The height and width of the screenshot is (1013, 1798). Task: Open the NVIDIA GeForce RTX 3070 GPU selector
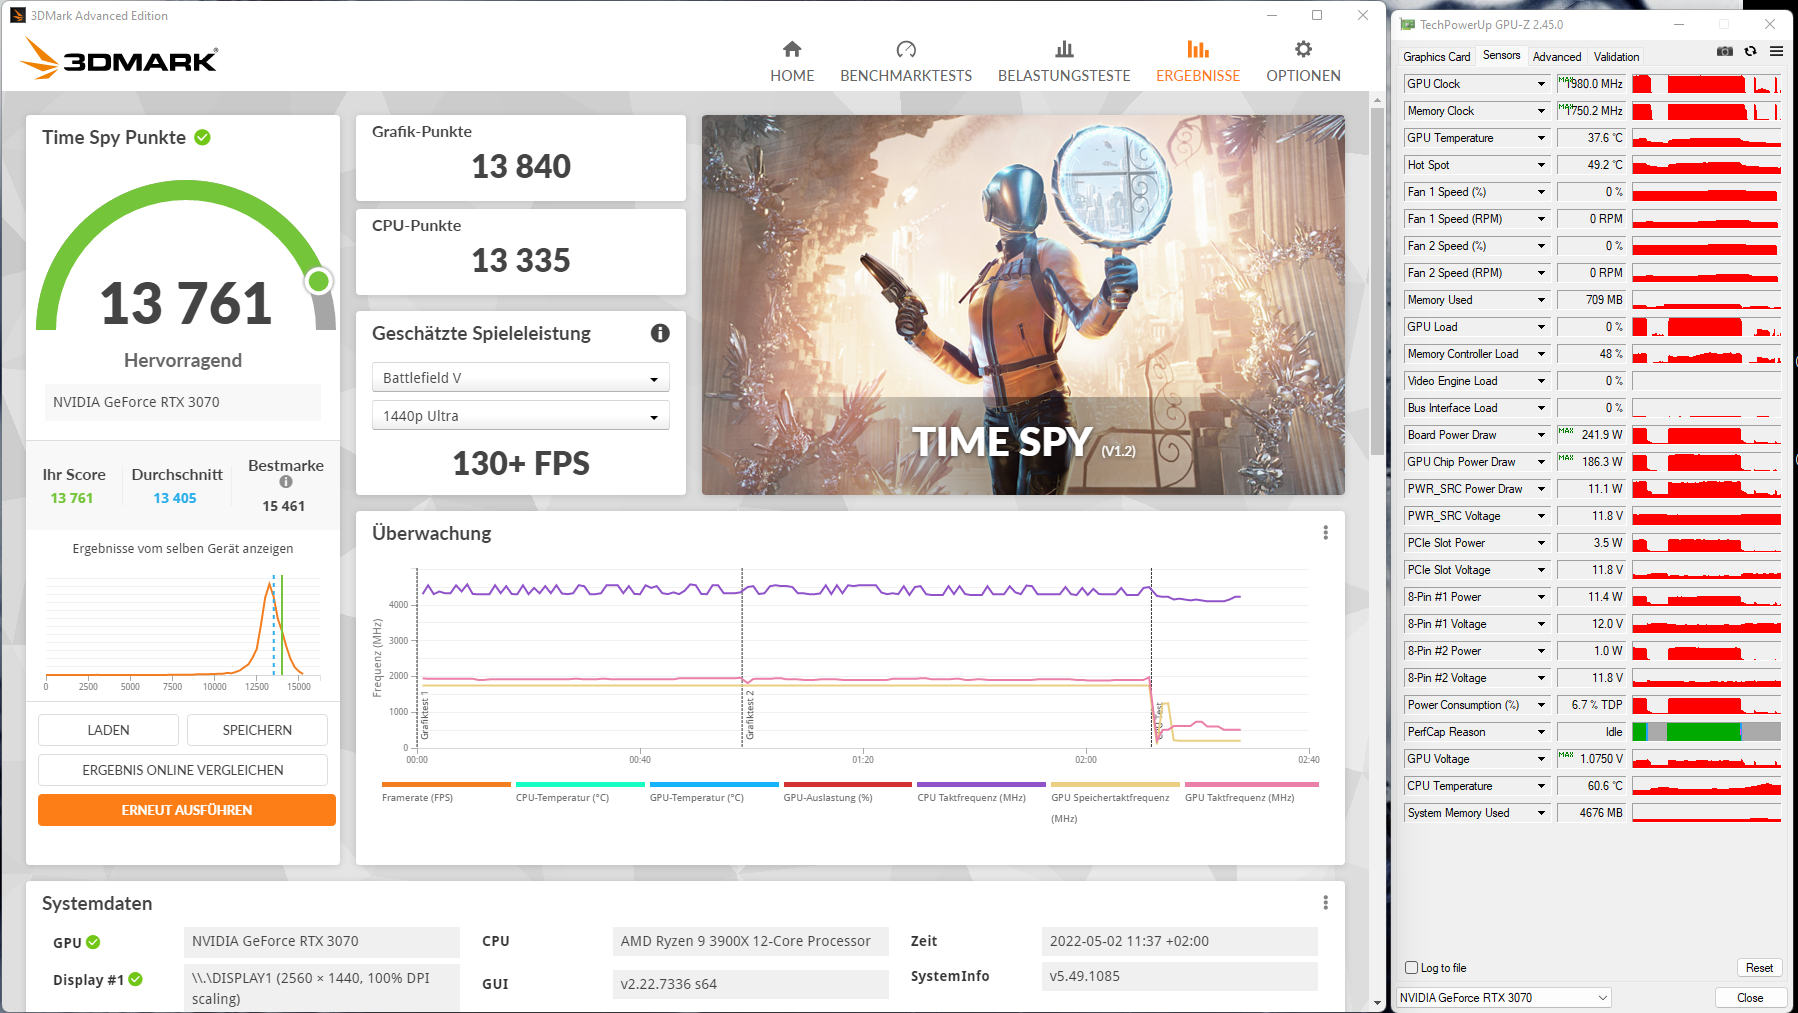1503,998
